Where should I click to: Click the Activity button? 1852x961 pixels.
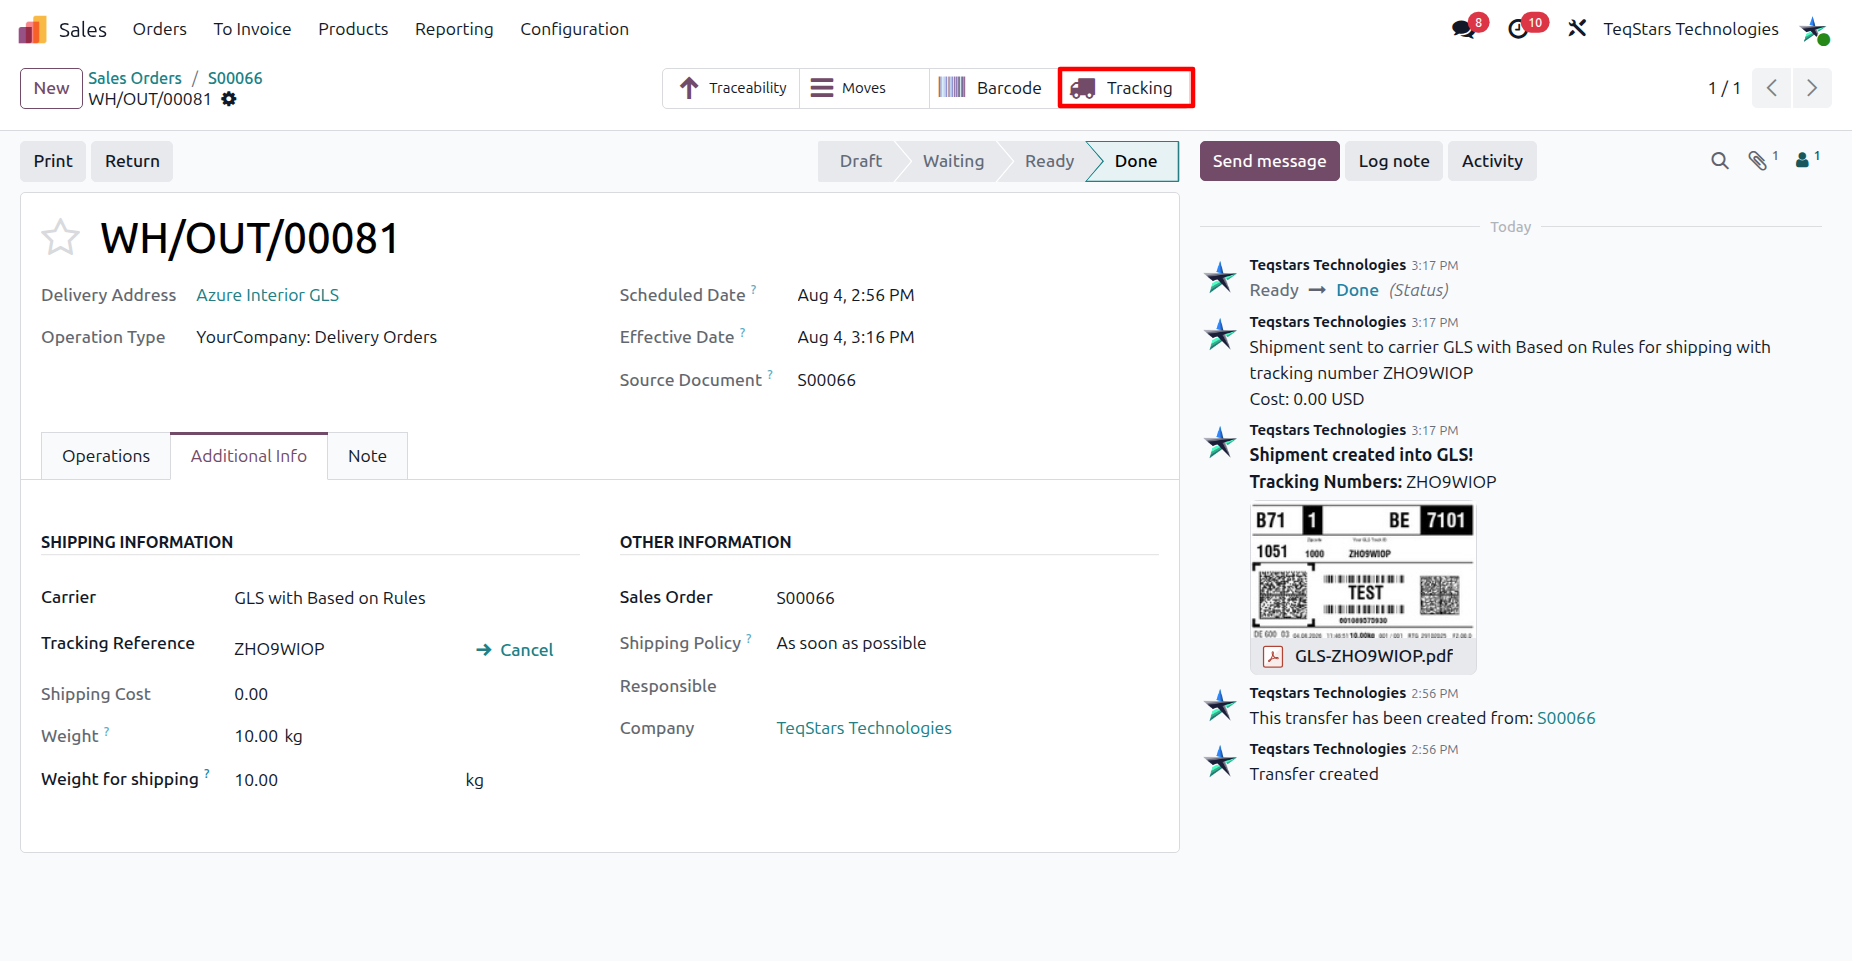pyautogui.click(x=1492, y=161)
